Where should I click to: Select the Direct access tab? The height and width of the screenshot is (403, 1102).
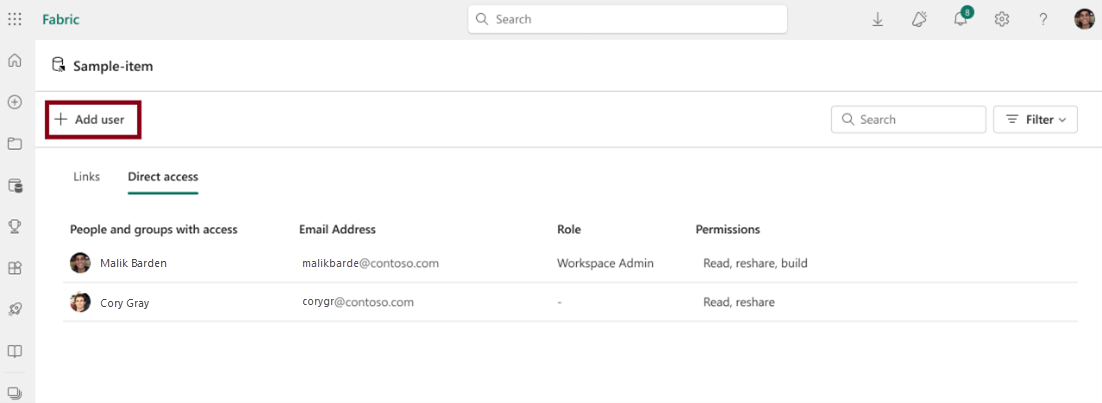pos(163,177)
